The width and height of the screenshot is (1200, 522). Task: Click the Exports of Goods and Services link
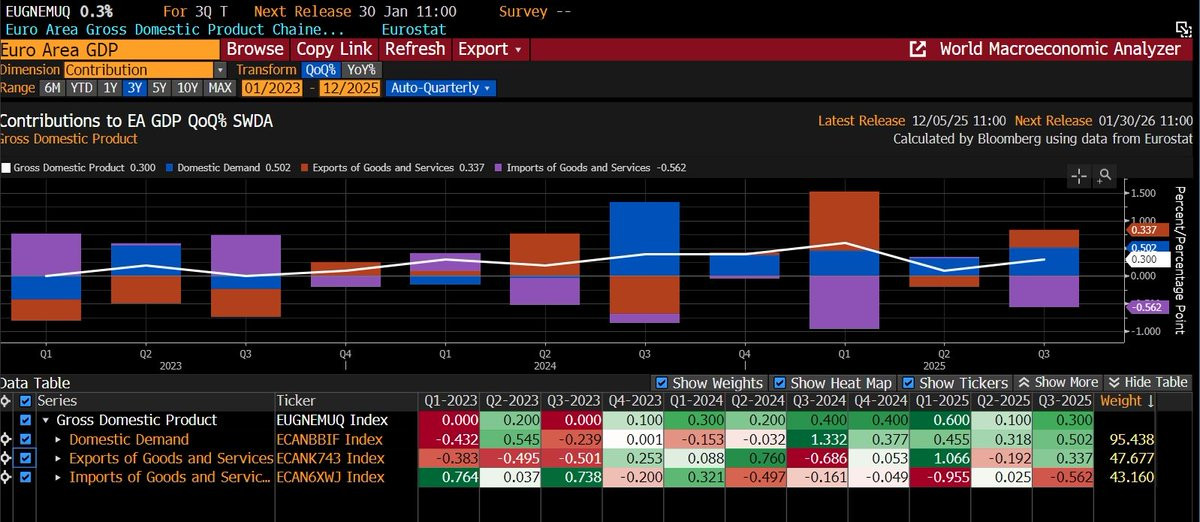click(171, 458)
